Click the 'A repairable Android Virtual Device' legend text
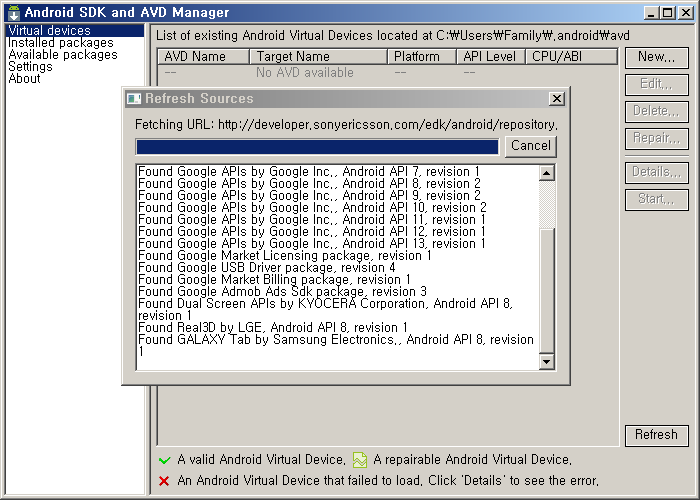Viewport: 700px width, 500px height. pyautogui.click(x=472, y=460)
